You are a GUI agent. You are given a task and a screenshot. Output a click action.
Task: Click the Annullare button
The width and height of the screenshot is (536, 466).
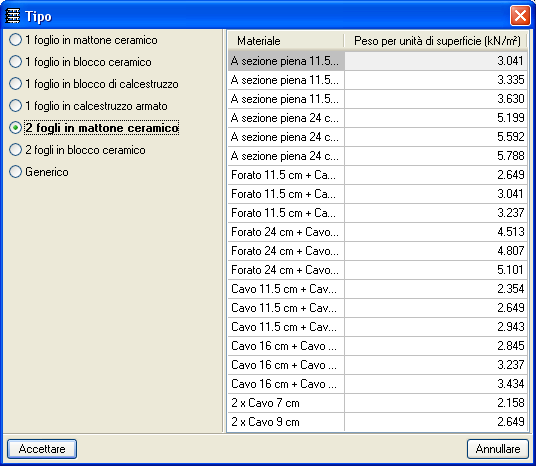tap(498, 449)
